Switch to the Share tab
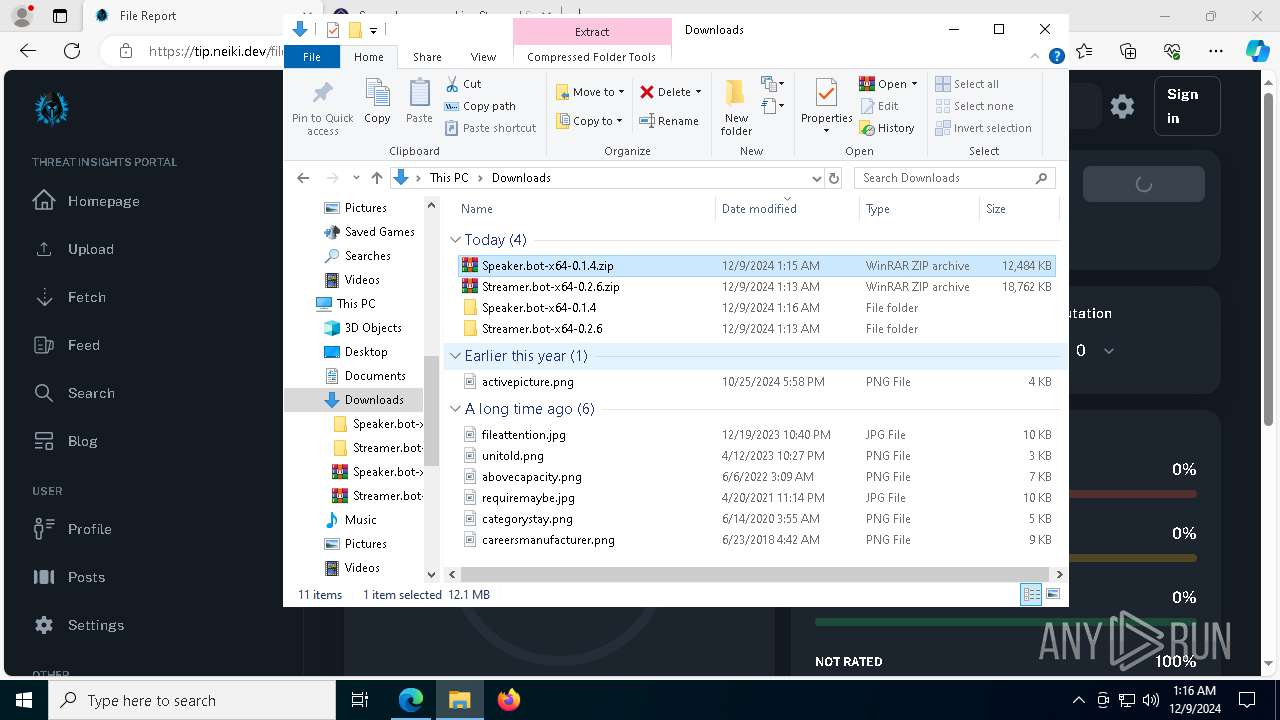 pyautogui.click(x=427, y=57)
